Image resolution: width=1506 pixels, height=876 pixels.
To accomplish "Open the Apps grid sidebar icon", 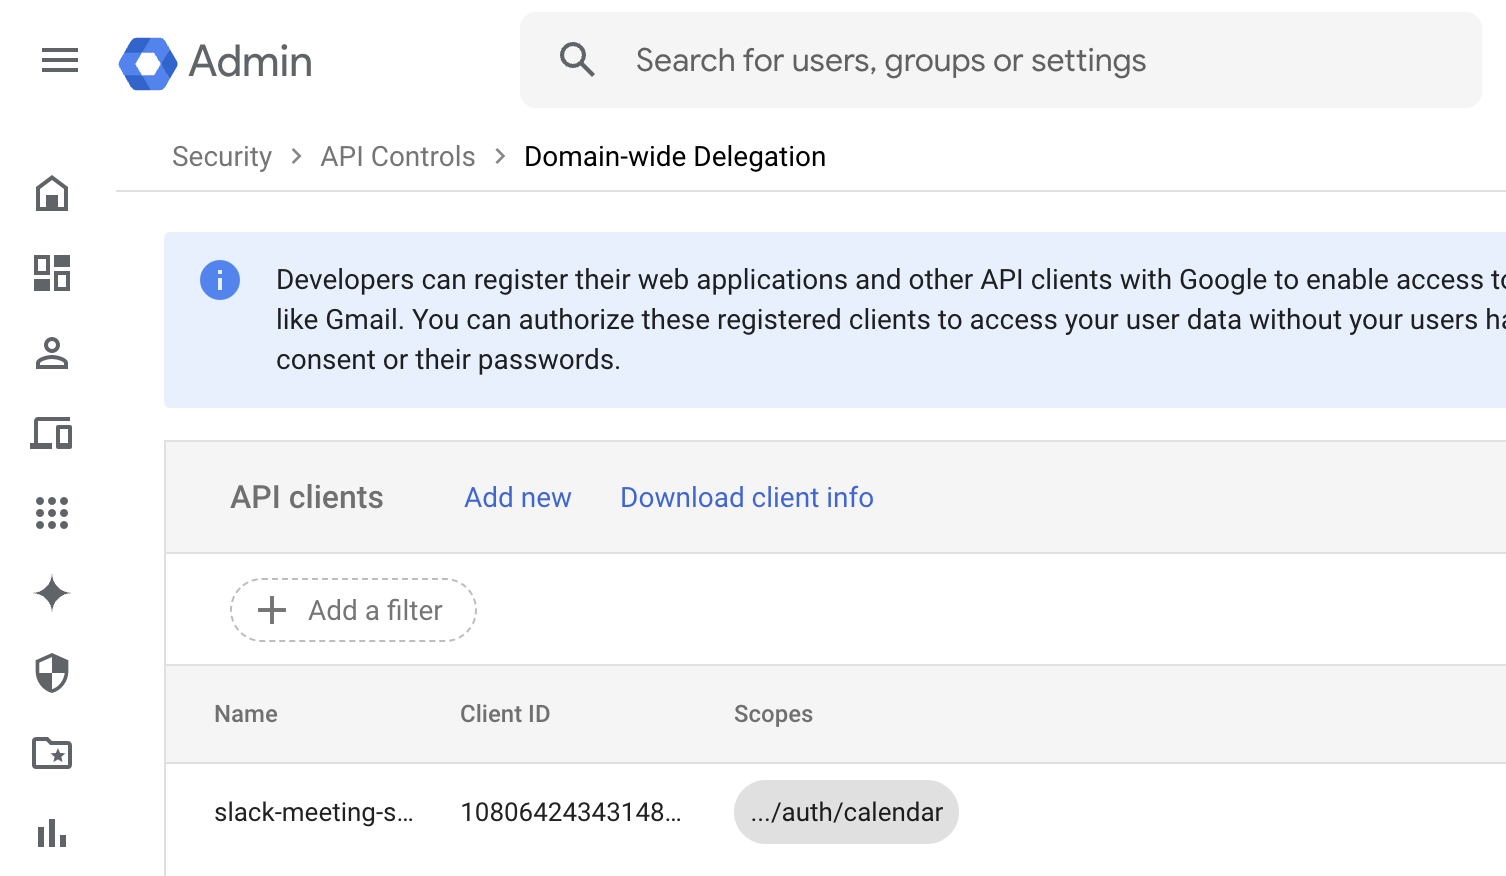I will coord(52,513).
